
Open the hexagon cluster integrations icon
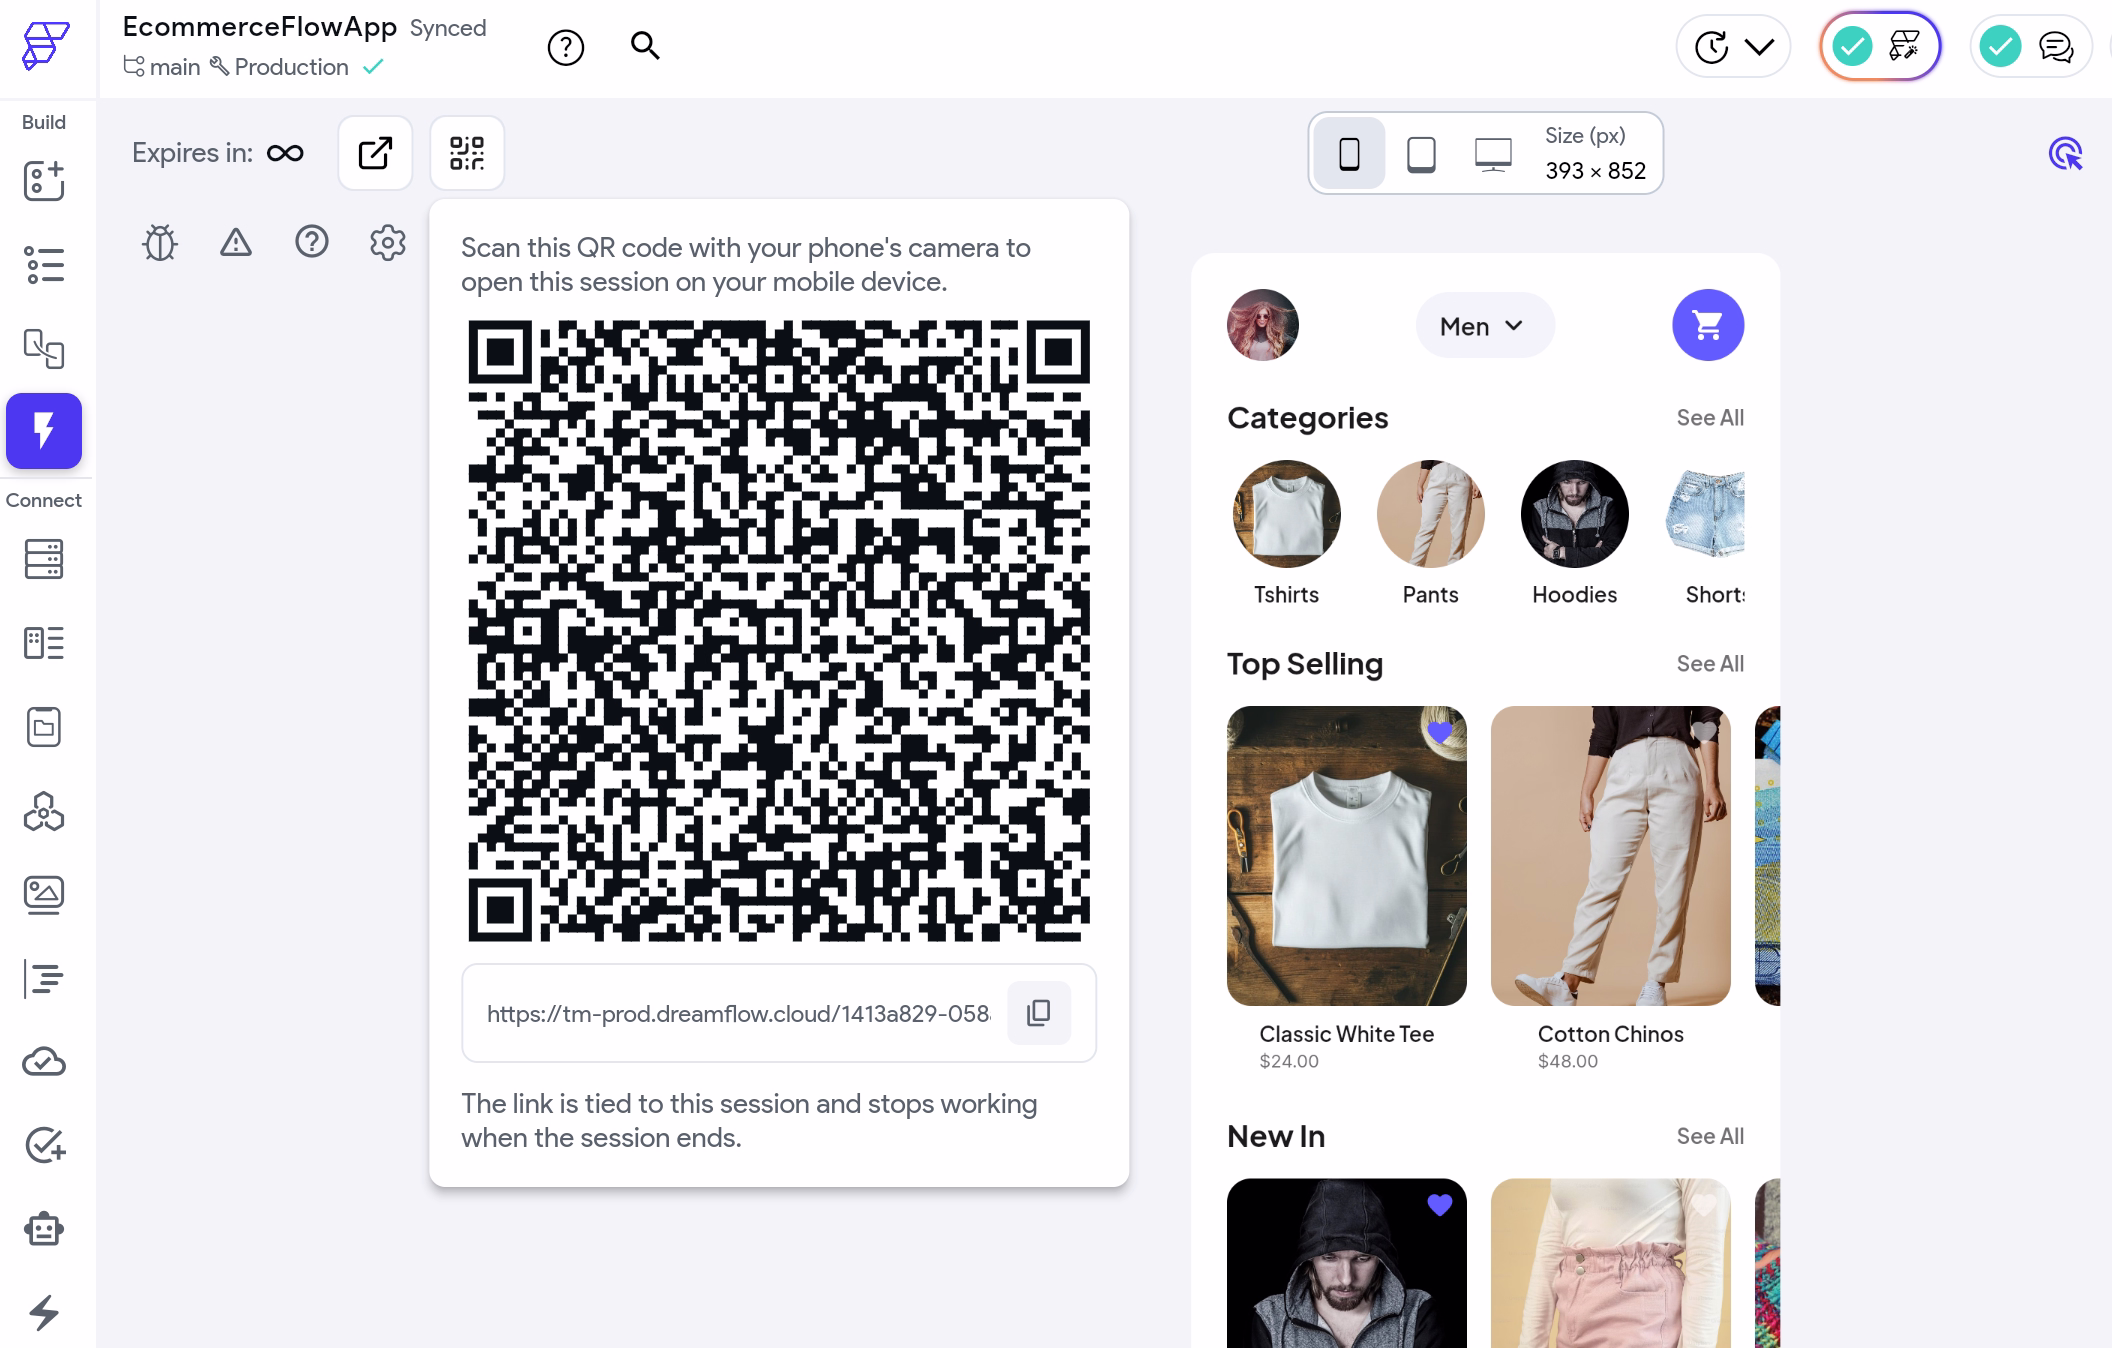click(44, 811)
